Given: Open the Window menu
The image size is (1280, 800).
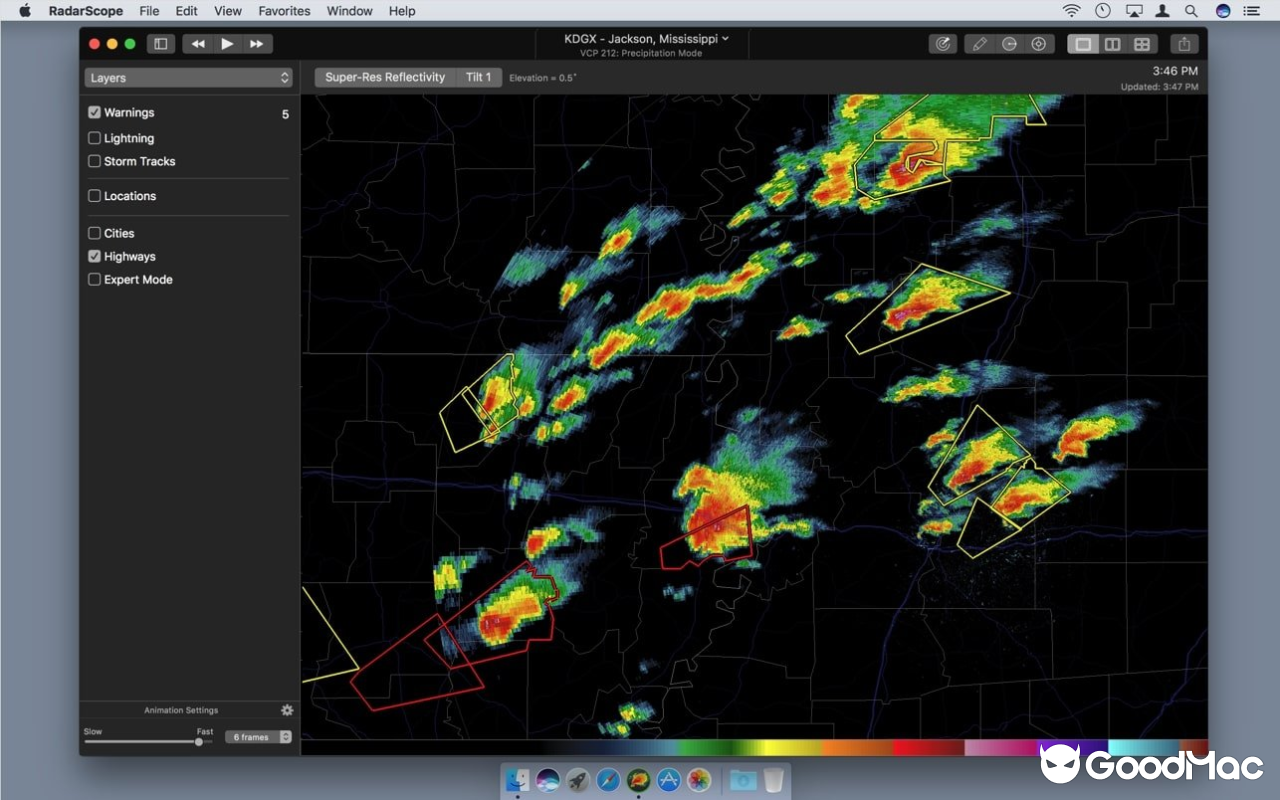Looking at the screenshot, I should tap(350, 11).
